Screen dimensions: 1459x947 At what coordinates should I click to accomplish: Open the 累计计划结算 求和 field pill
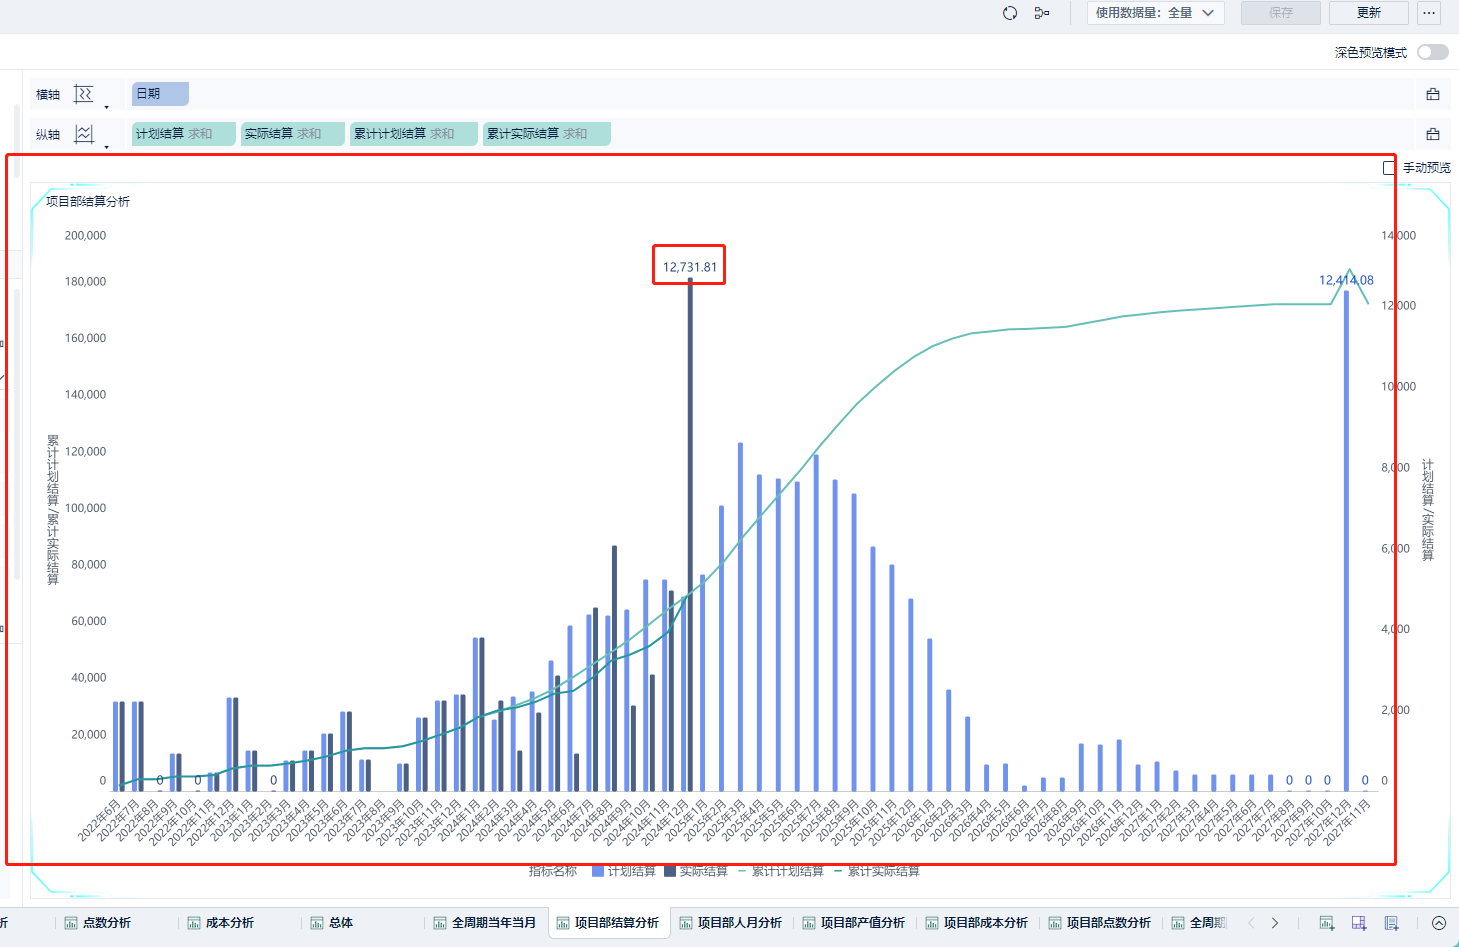(414, 134)
